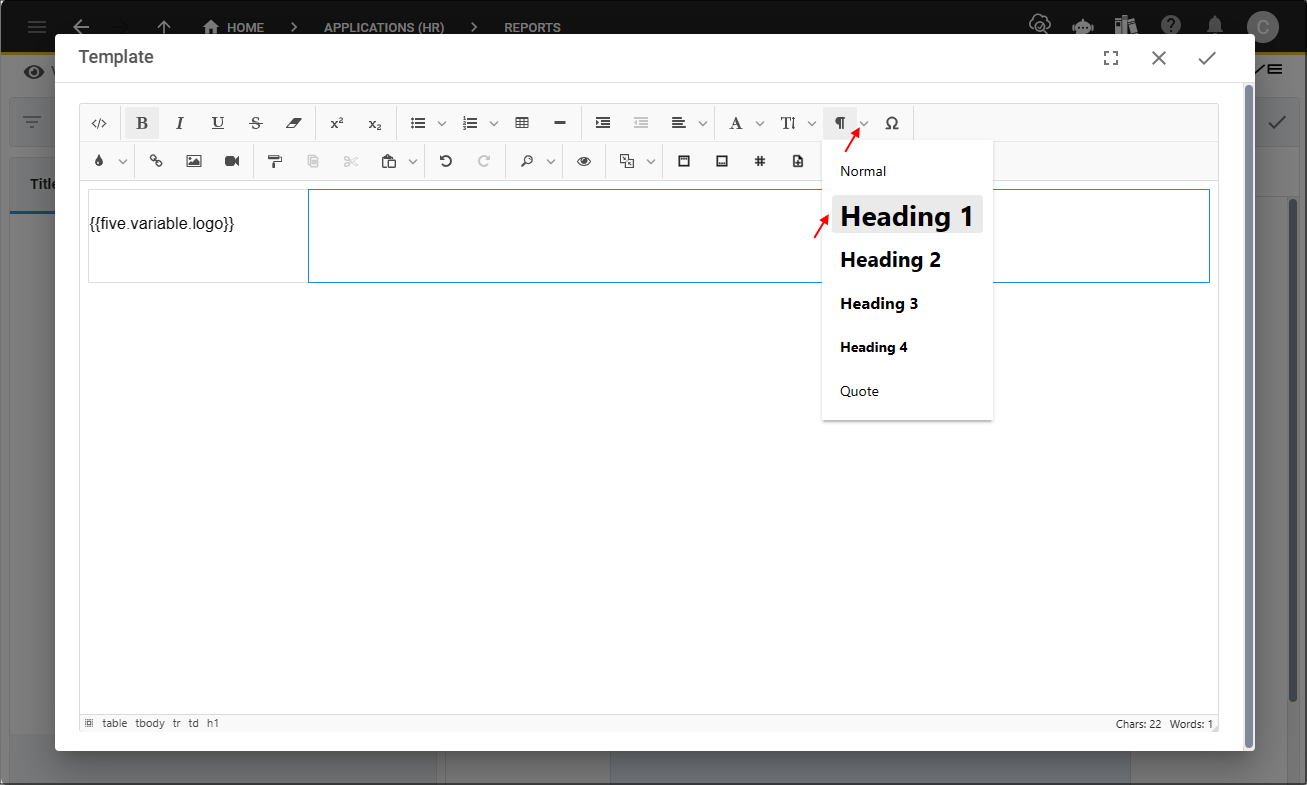Open the paste options dropdown chevron
This screenshot has width=1307, height=785.
click(x=411, y=160)
